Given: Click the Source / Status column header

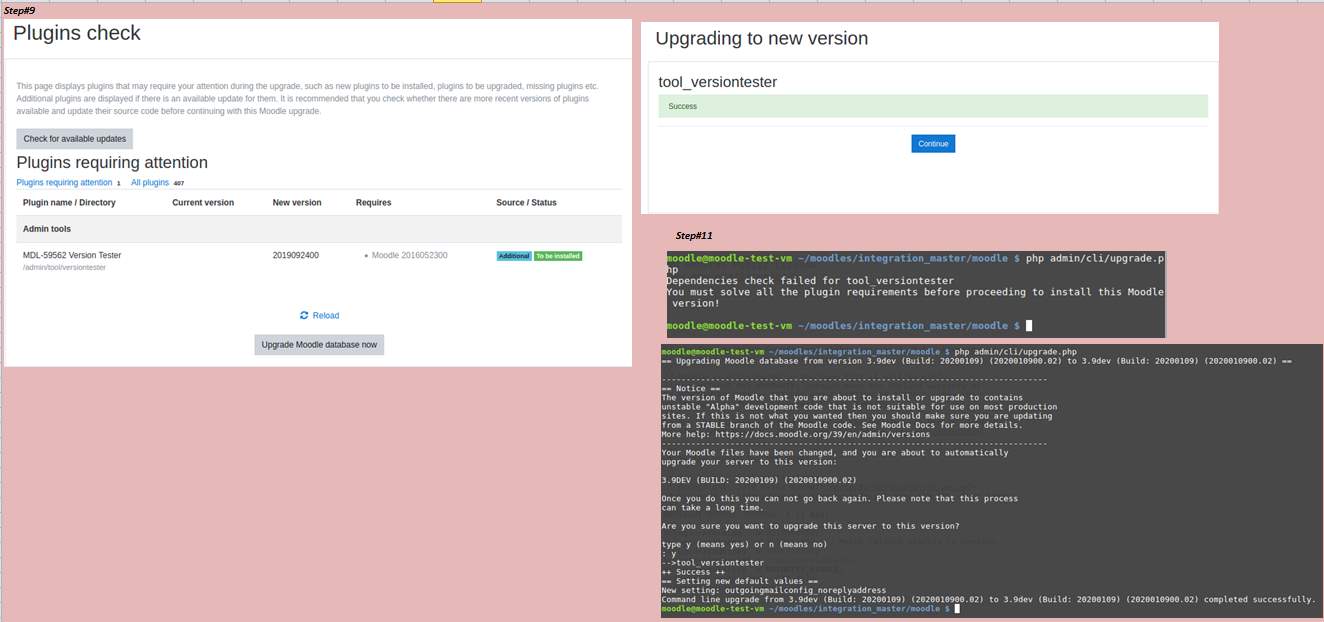Looking at the screenshot, I should pos(526,202).
